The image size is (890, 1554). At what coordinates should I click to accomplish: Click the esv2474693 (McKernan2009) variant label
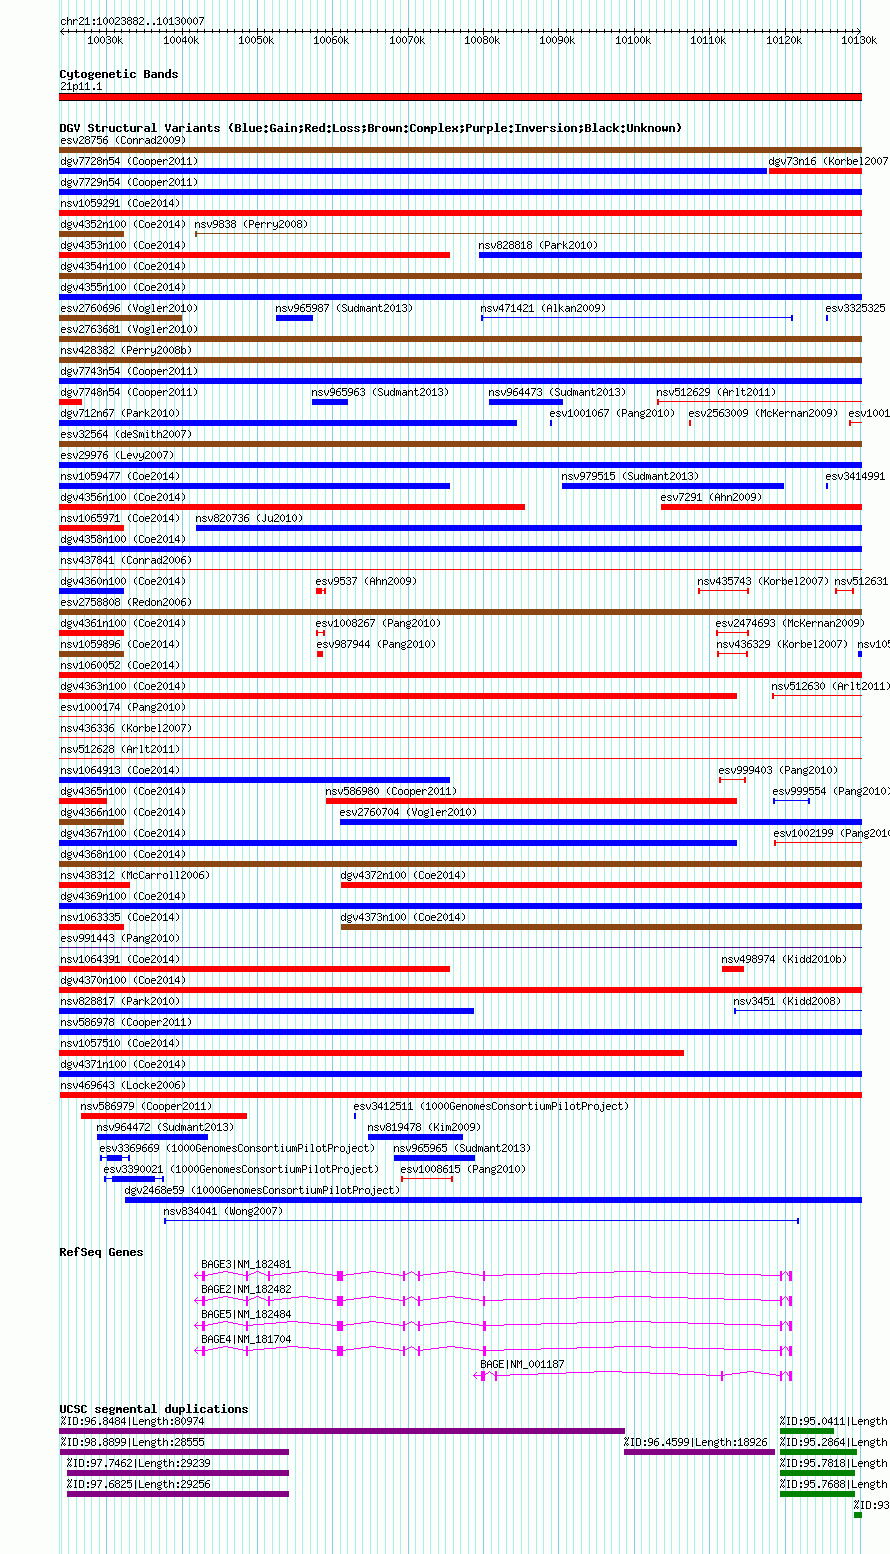(790, 624)
